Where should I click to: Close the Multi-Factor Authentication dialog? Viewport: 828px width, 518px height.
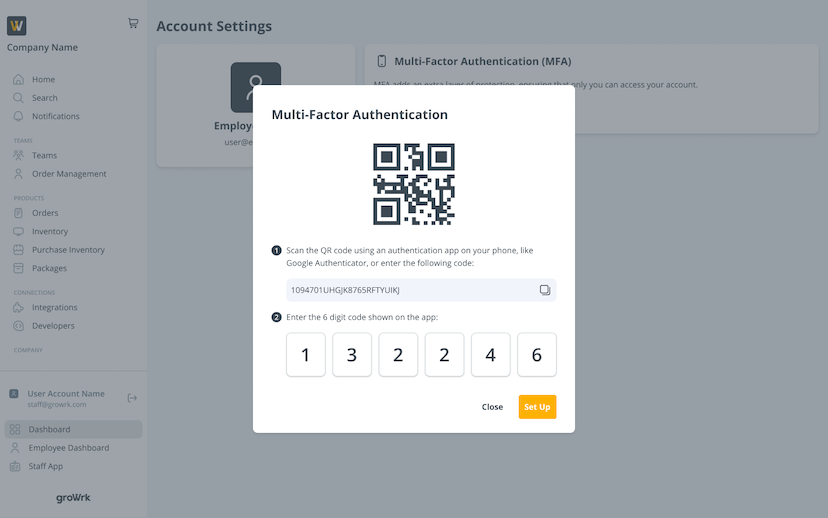coord(492,407)
